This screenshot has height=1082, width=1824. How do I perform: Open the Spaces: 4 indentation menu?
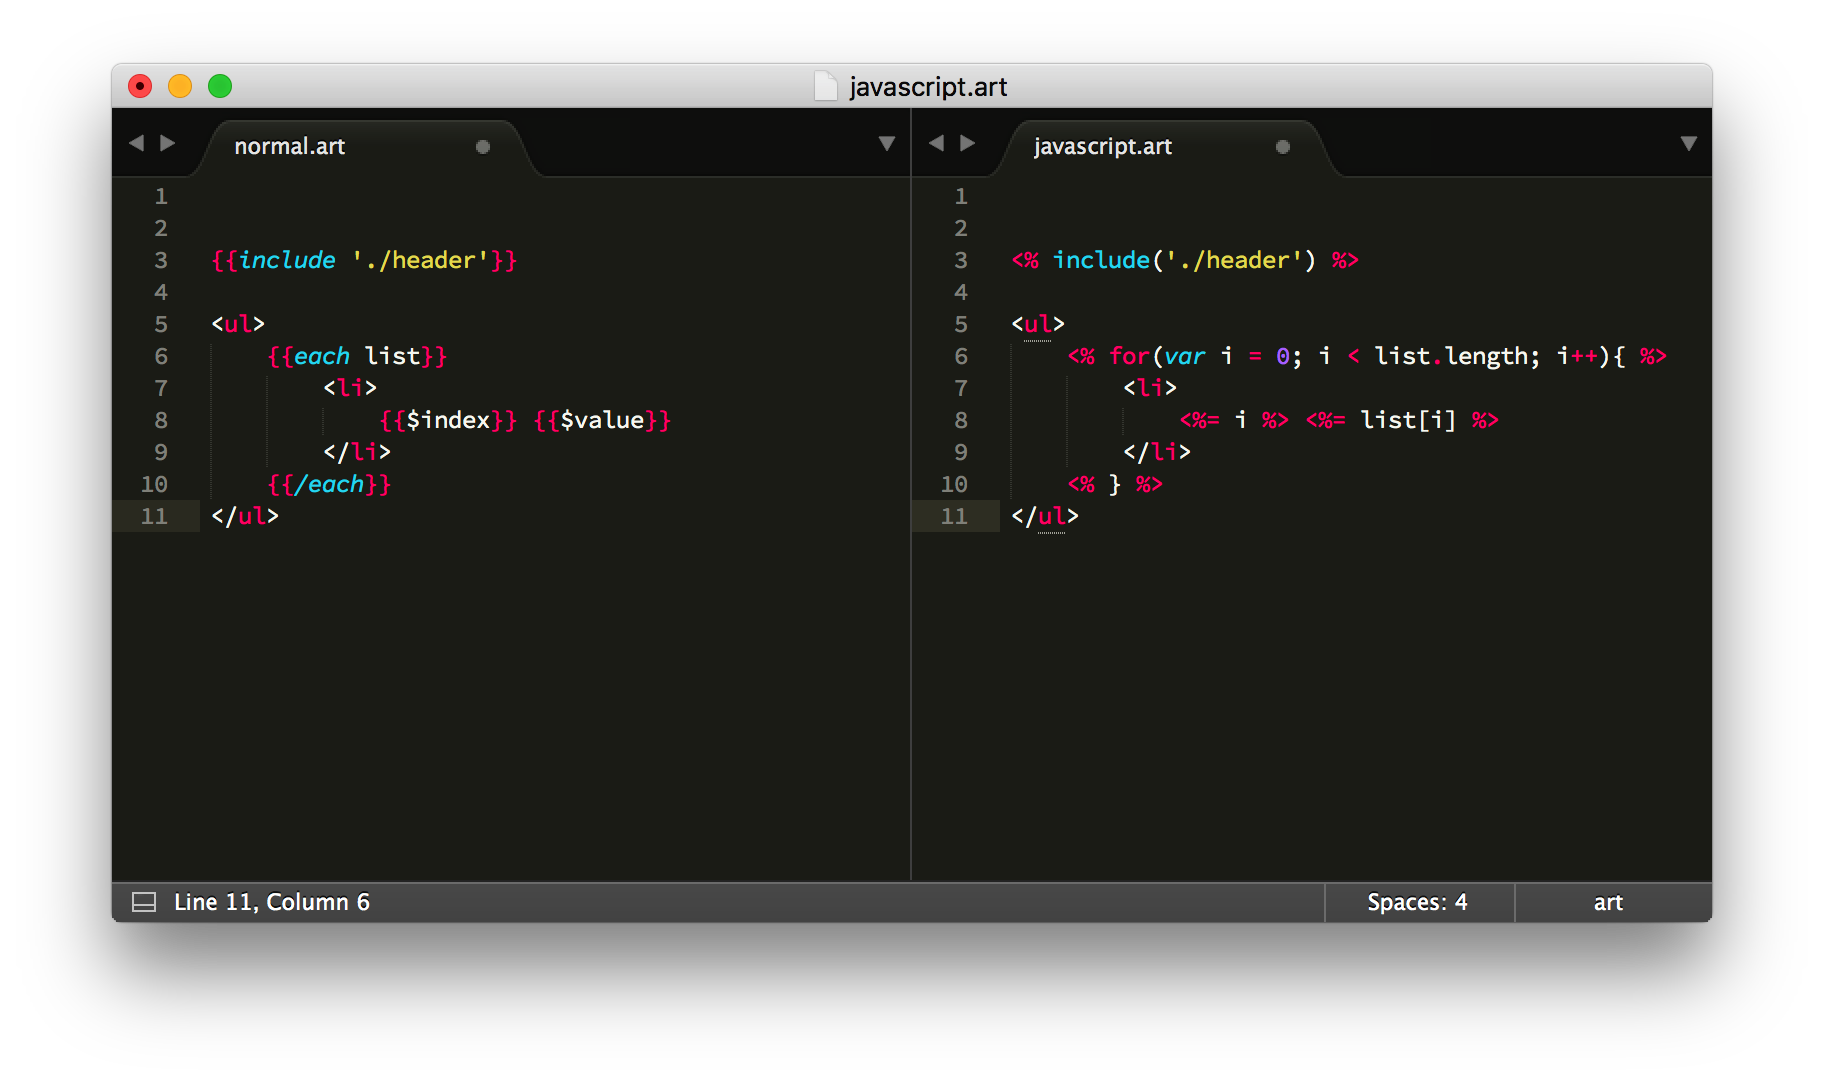[x=1417, y=902]
